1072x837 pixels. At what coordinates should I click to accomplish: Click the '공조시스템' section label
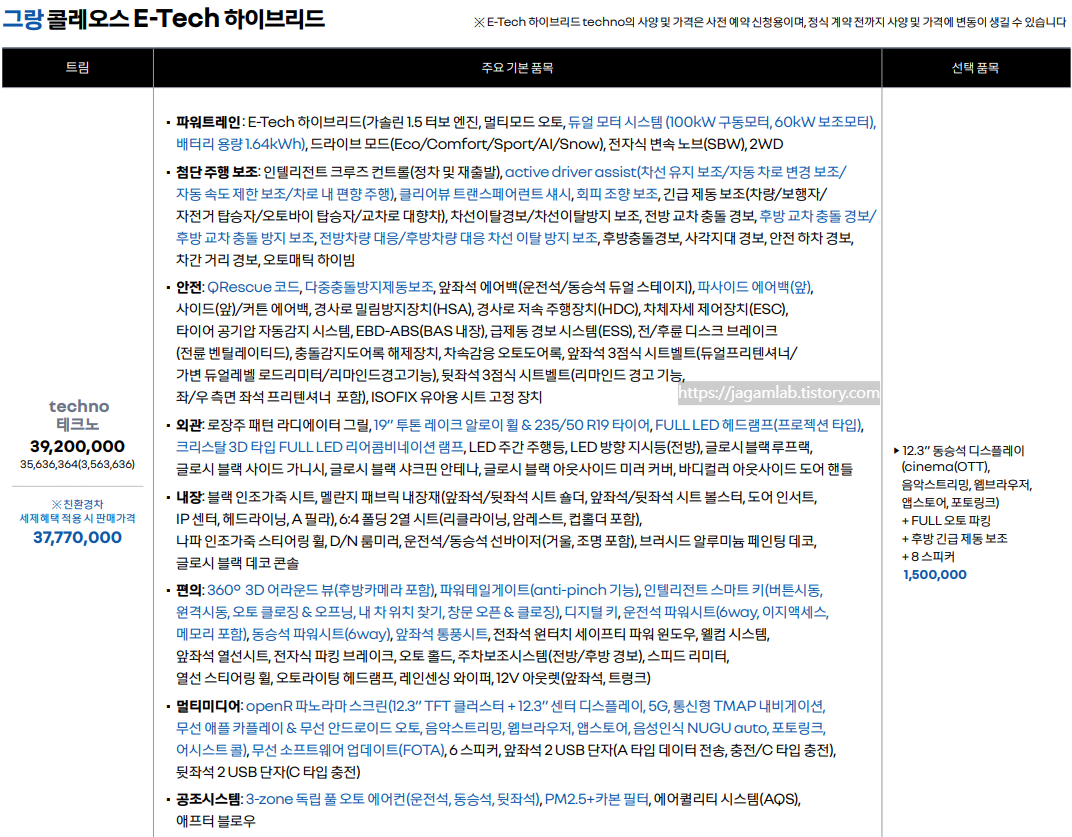click(209, 799)
